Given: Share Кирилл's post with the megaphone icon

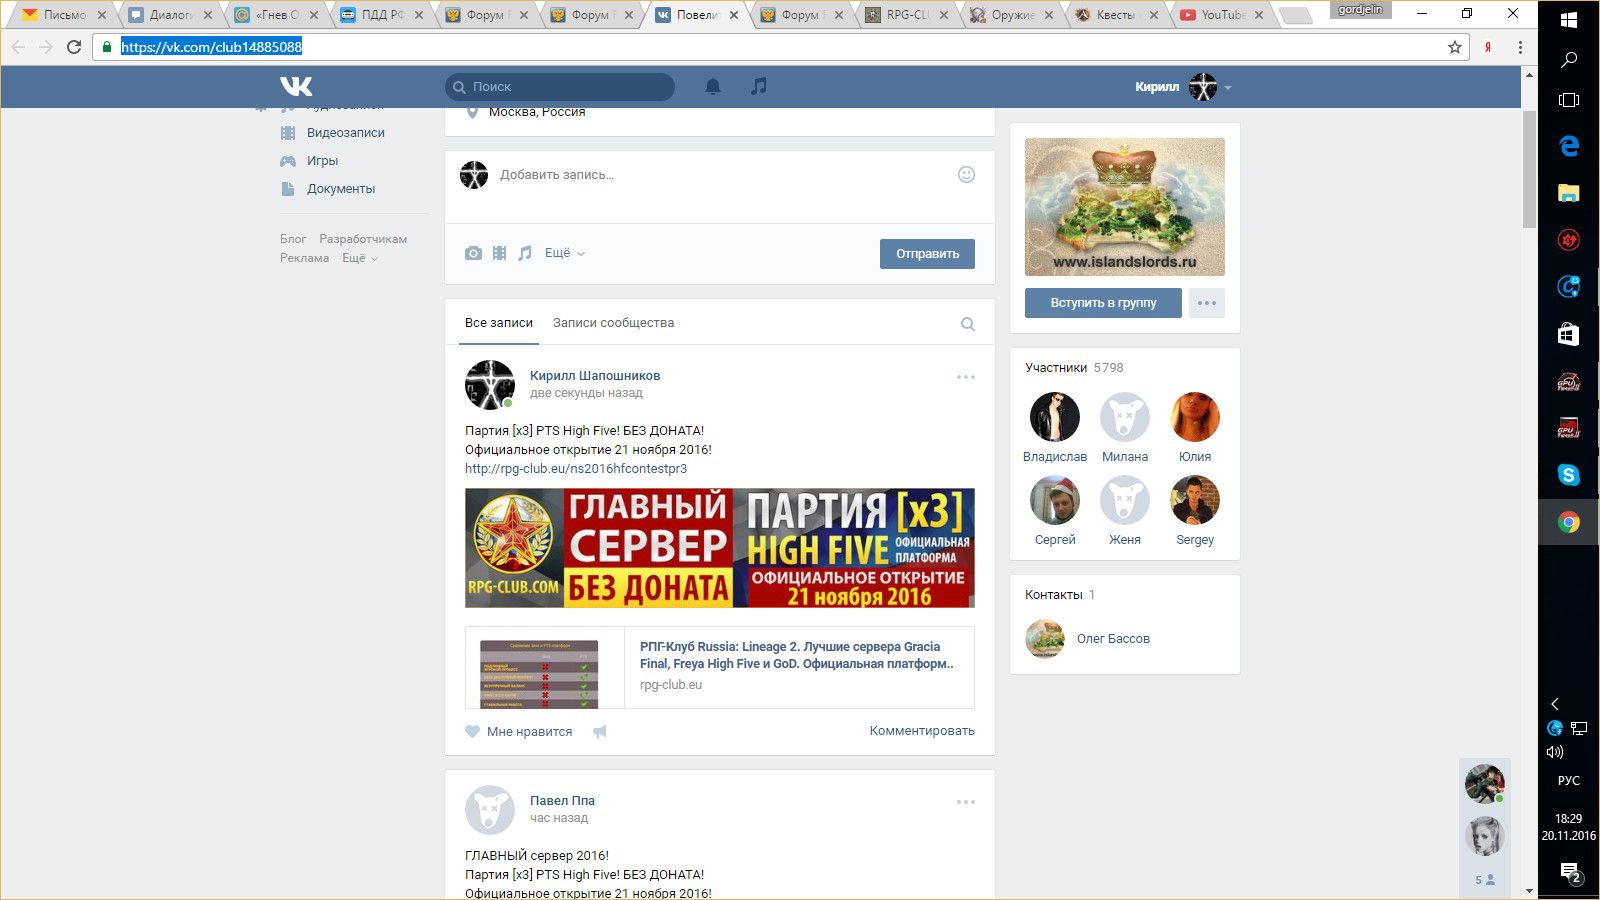Looking at the screenshot, I should [x=600, y=732].
